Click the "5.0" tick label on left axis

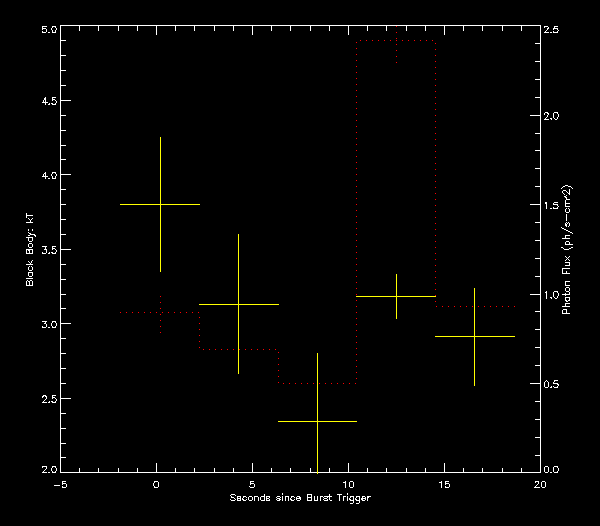(46, 30)
